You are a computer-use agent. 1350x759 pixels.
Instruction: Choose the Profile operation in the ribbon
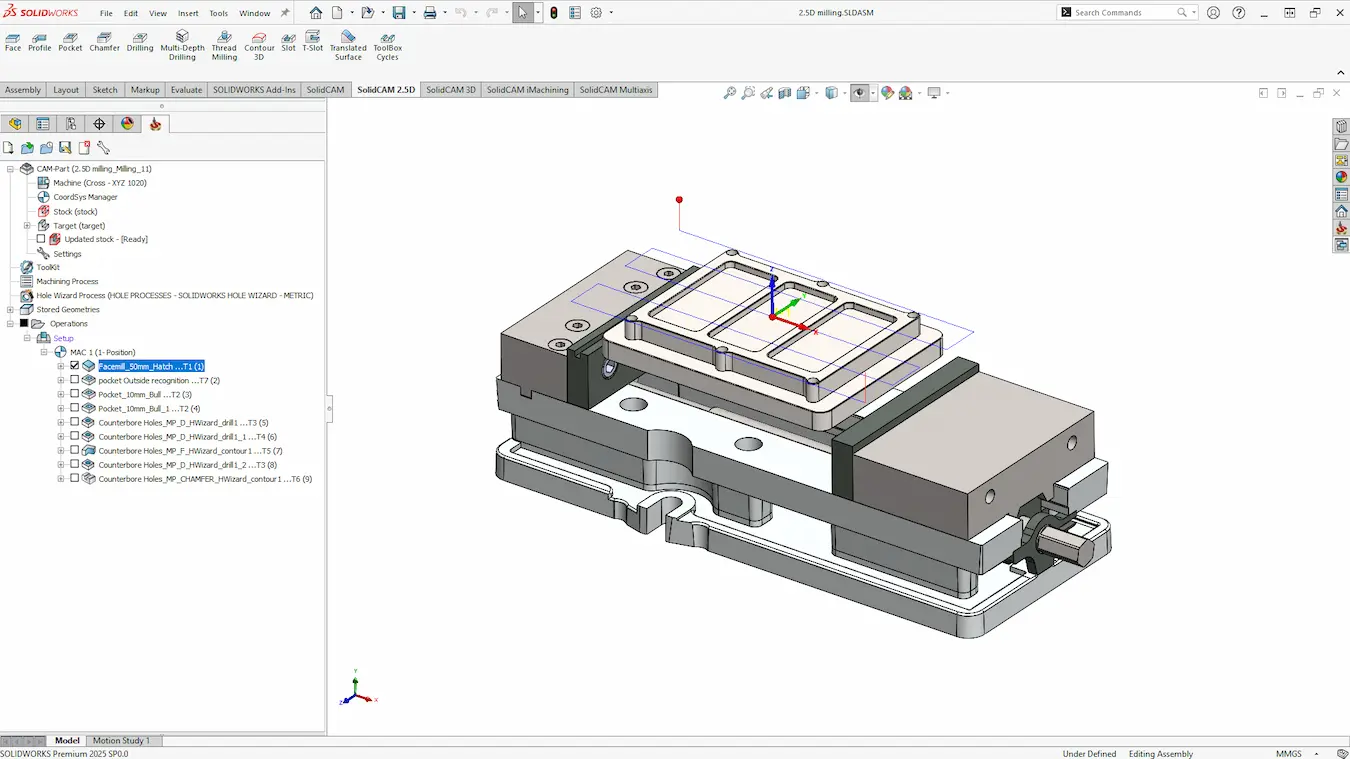click(40, 41)
